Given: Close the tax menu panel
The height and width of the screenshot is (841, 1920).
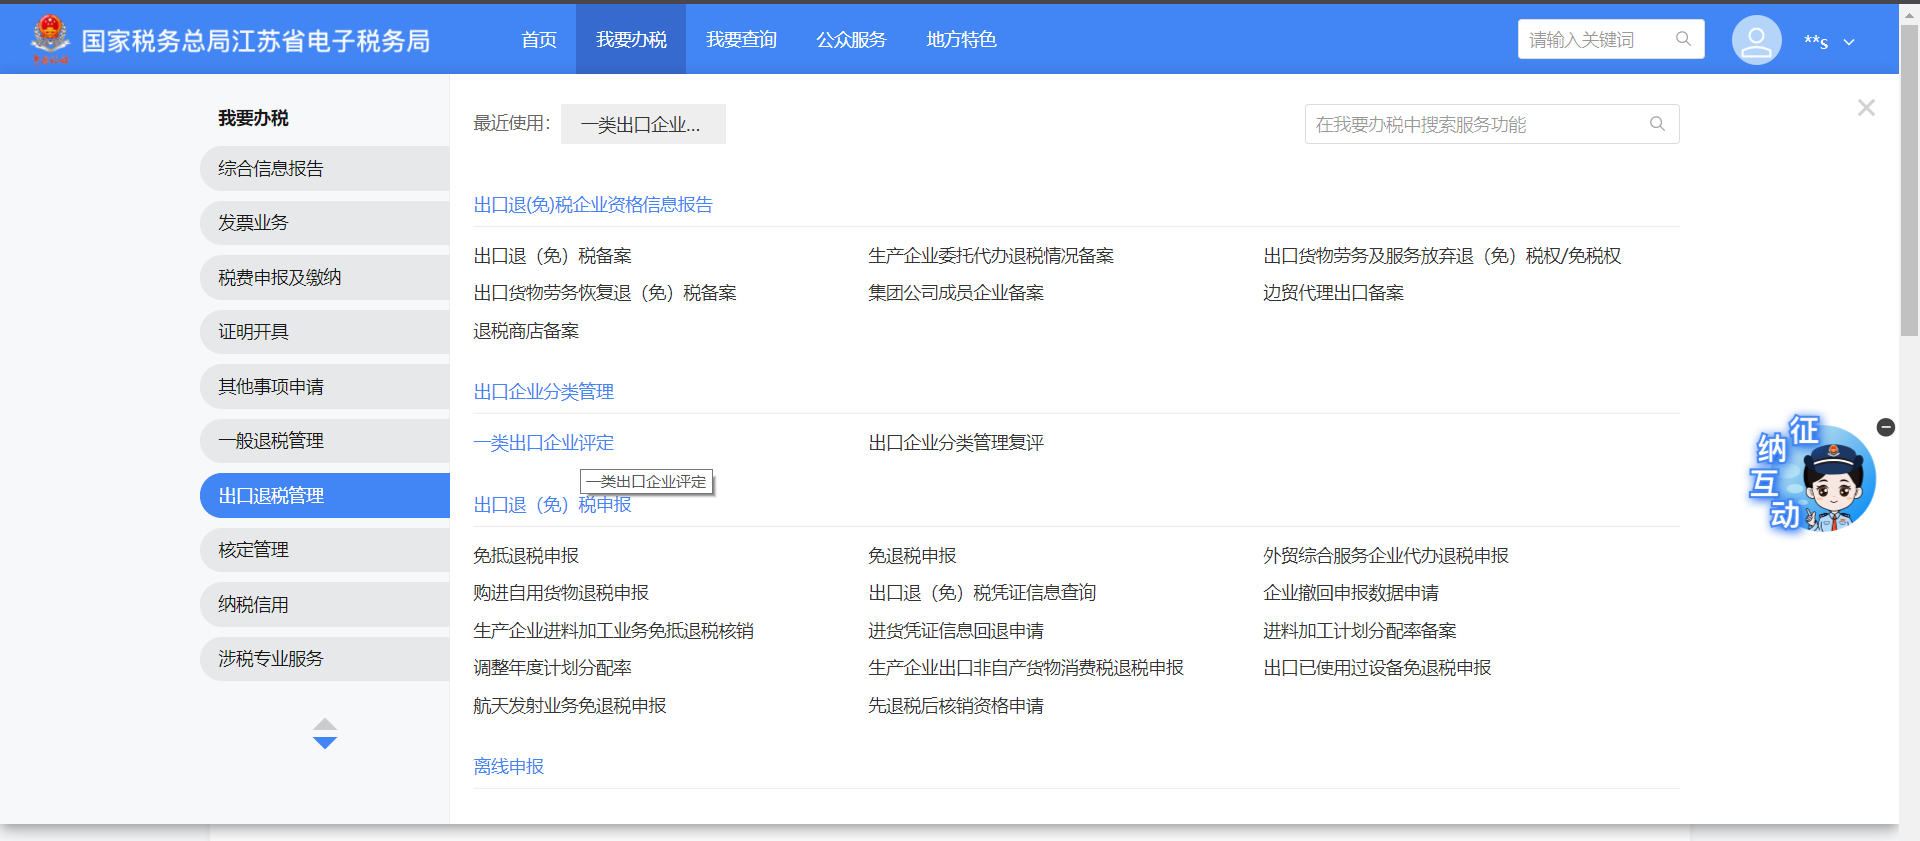Looking at the screenshot, I should pyautogui.click(x=1865, y=108).
